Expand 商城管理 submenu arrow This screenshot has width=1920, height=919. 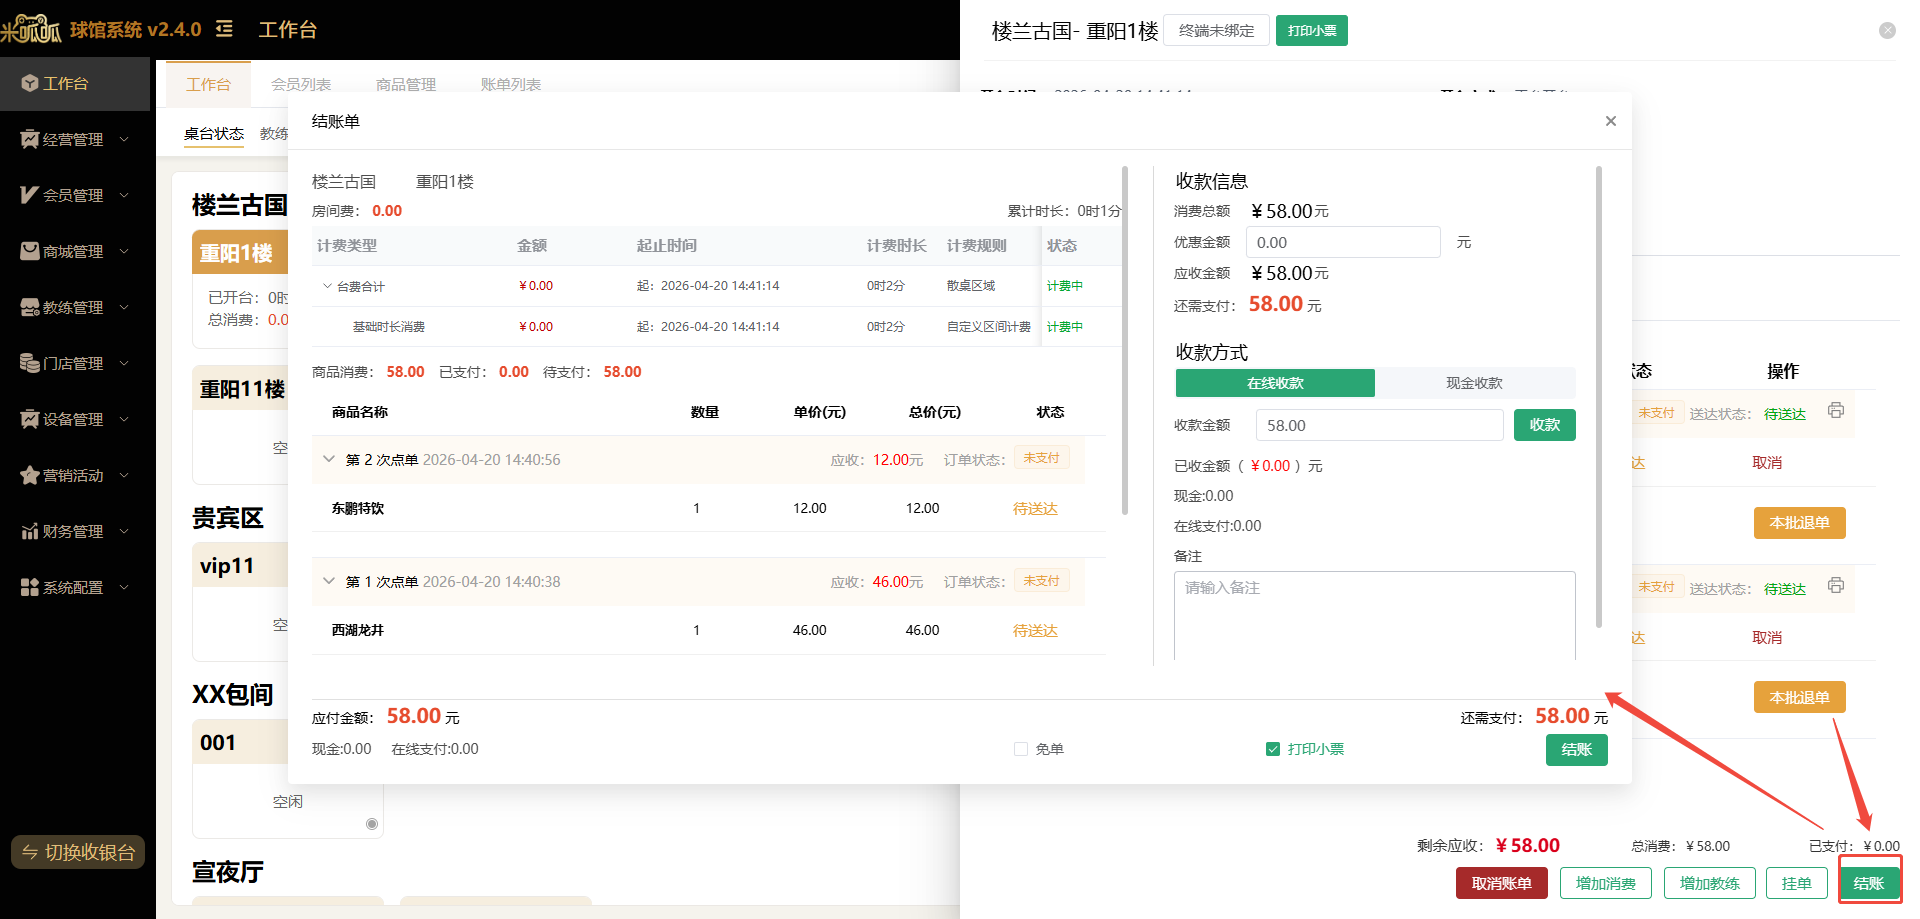(x=124, y=252)
